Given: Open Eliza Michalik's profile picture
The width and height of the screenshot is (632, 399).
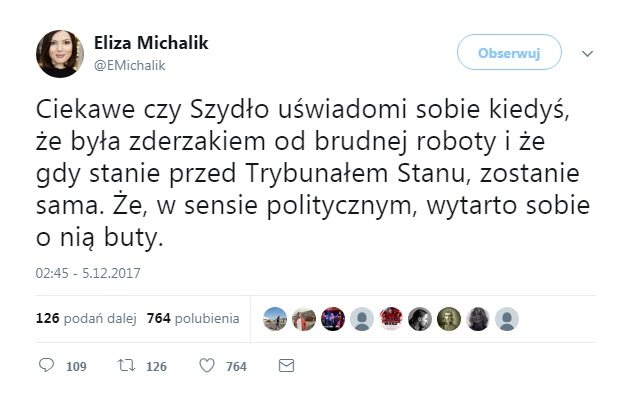Looking at the screenshot, I should 60,54.
